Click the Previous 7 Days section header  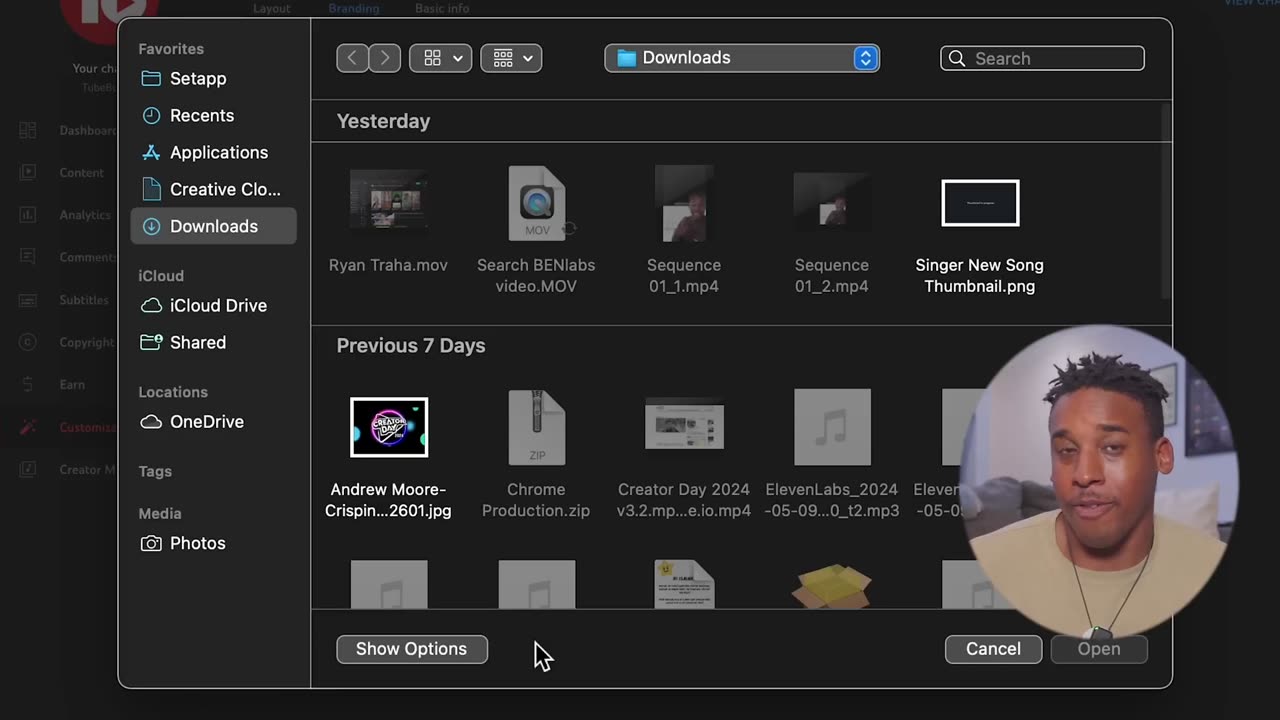pyautogui.click(x=411, y=345)
